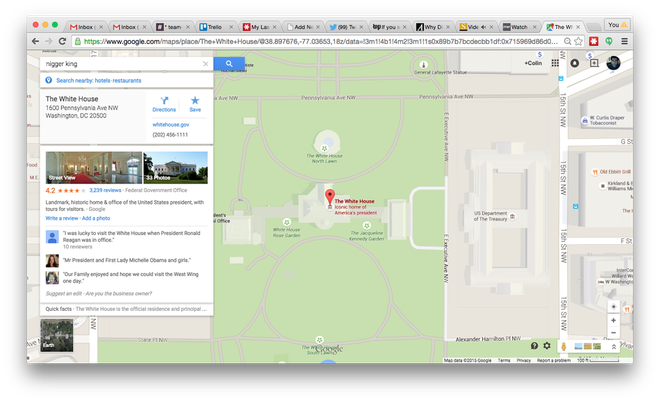The image size is (660, 402).
Task: Click the red extension icon in toolbar
Action: click(x=593, y=41)
